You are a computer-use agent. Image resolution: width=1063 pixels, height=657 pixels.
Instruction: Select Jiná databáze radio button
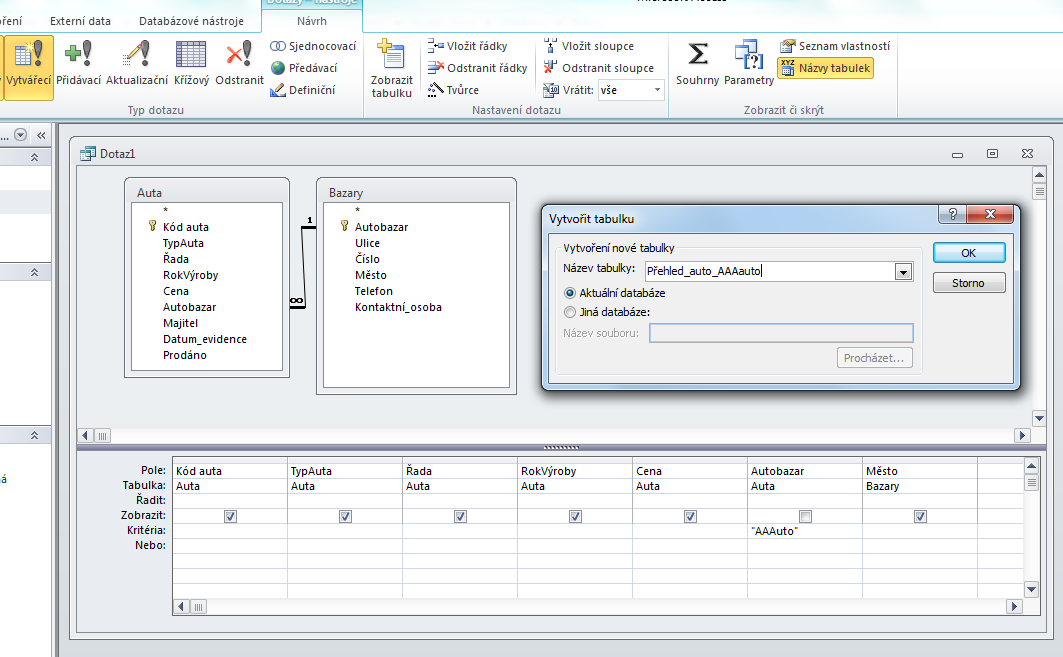[x=570, y=313]
